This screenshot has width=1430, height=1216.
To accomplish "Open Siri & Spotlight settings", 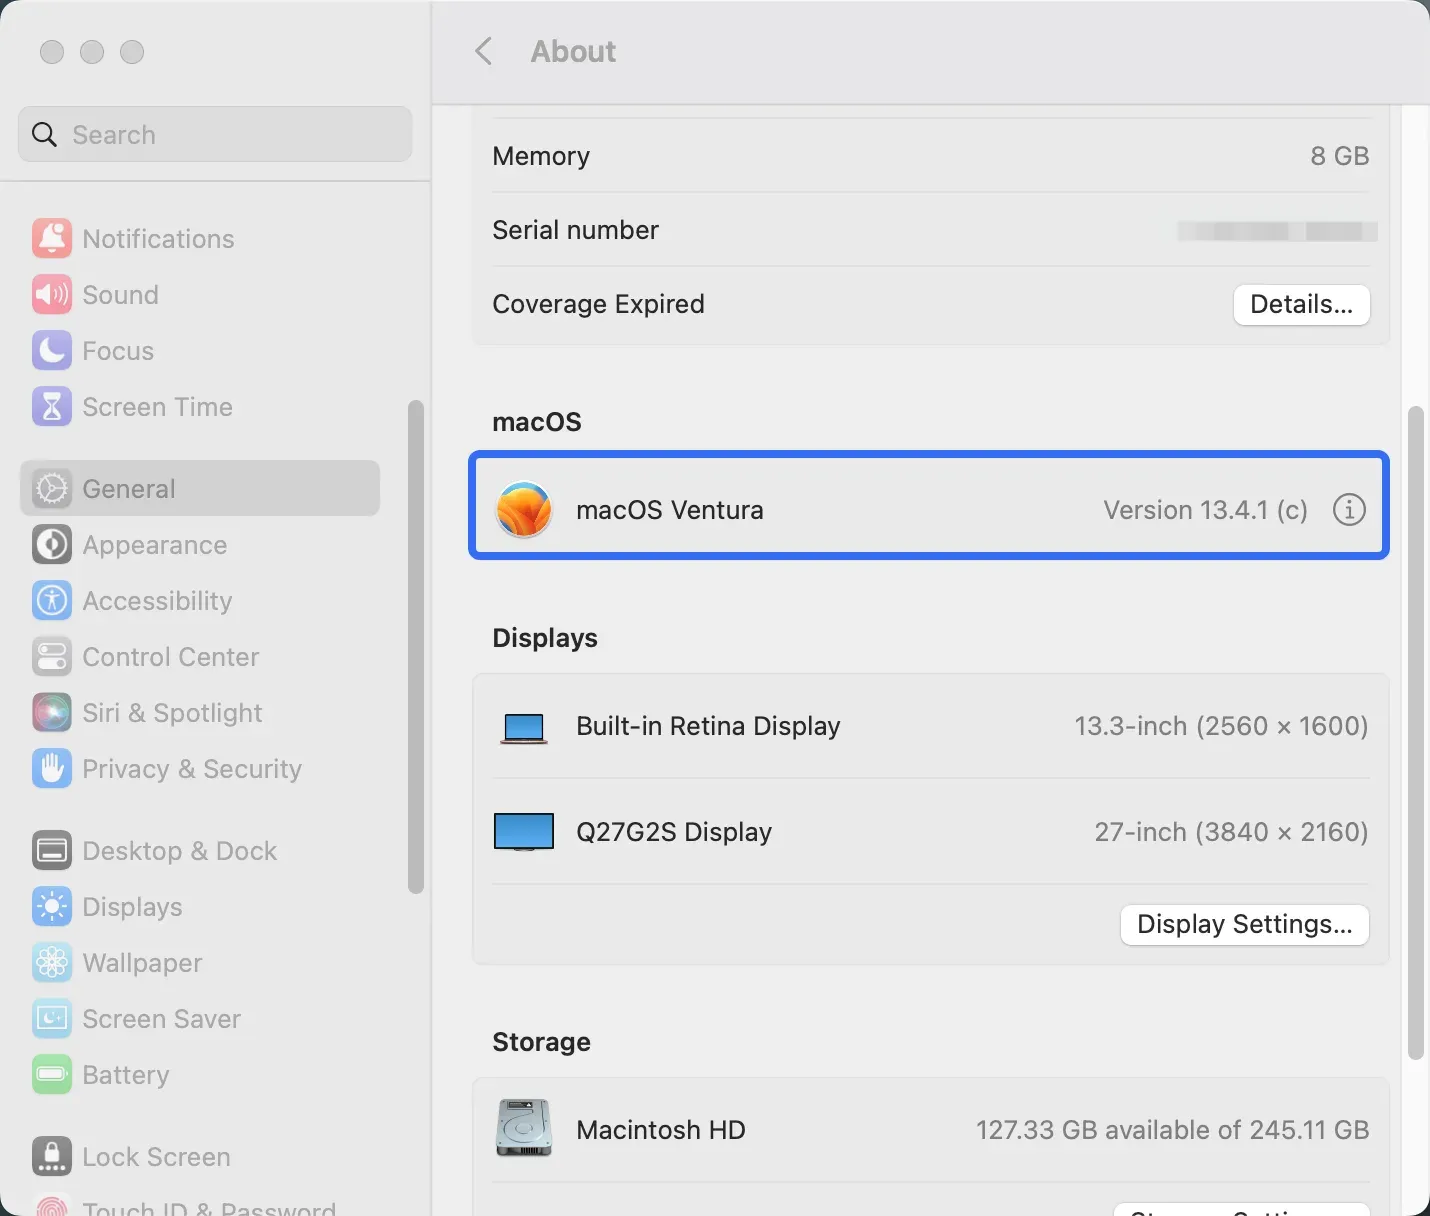I will point(200,713).
